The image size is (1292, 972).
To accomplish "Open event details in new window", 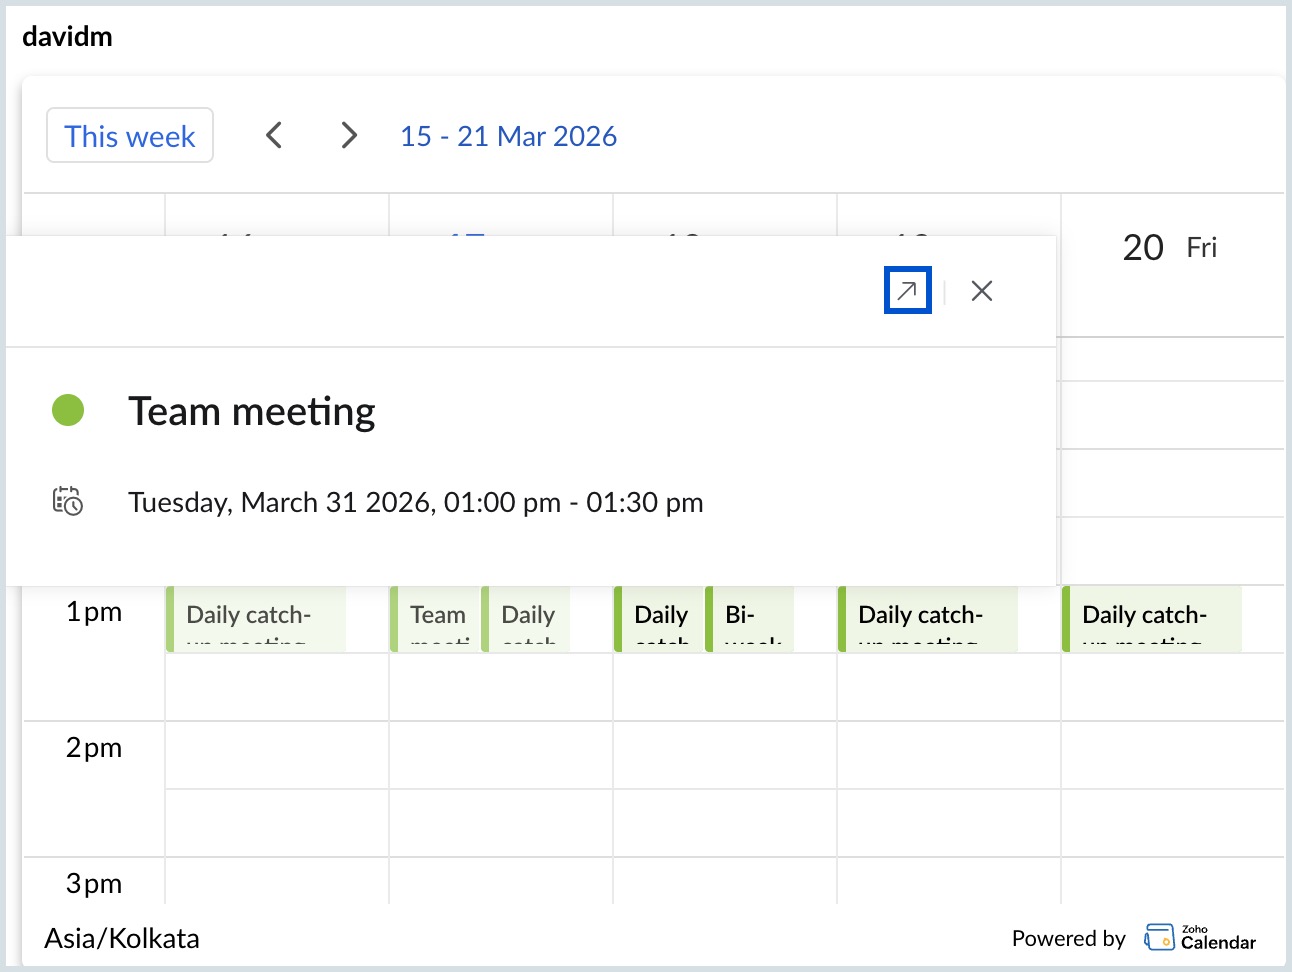I will [907, 291].
